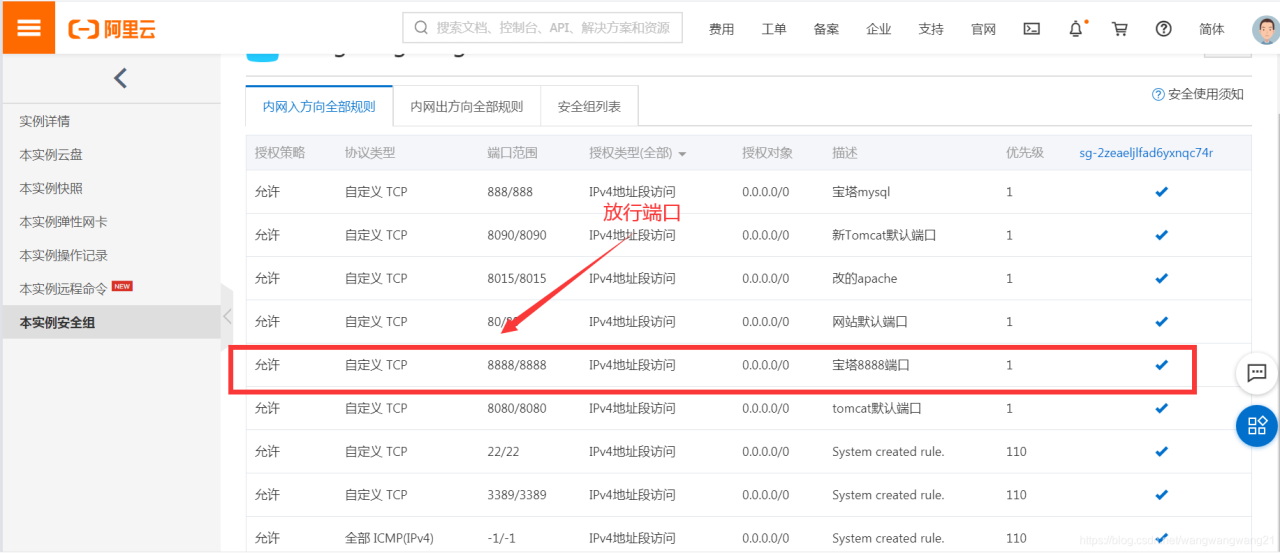The width and height of the screenshot is (1280, 553).
Task: Switch to 安全组列表 tab
Action: [589, 106]
